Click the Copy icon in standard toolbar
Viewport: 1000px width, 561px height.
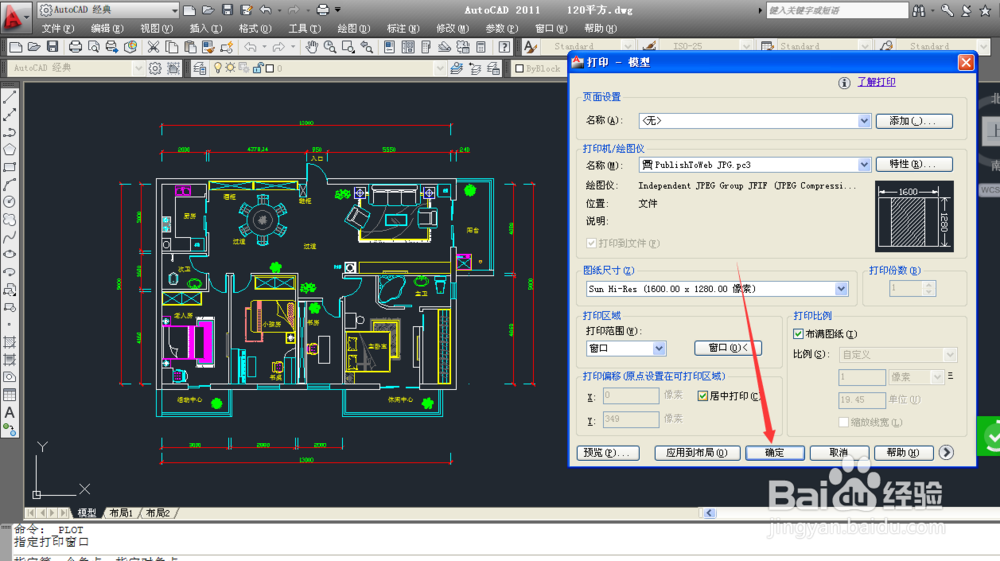click(172, 47)
